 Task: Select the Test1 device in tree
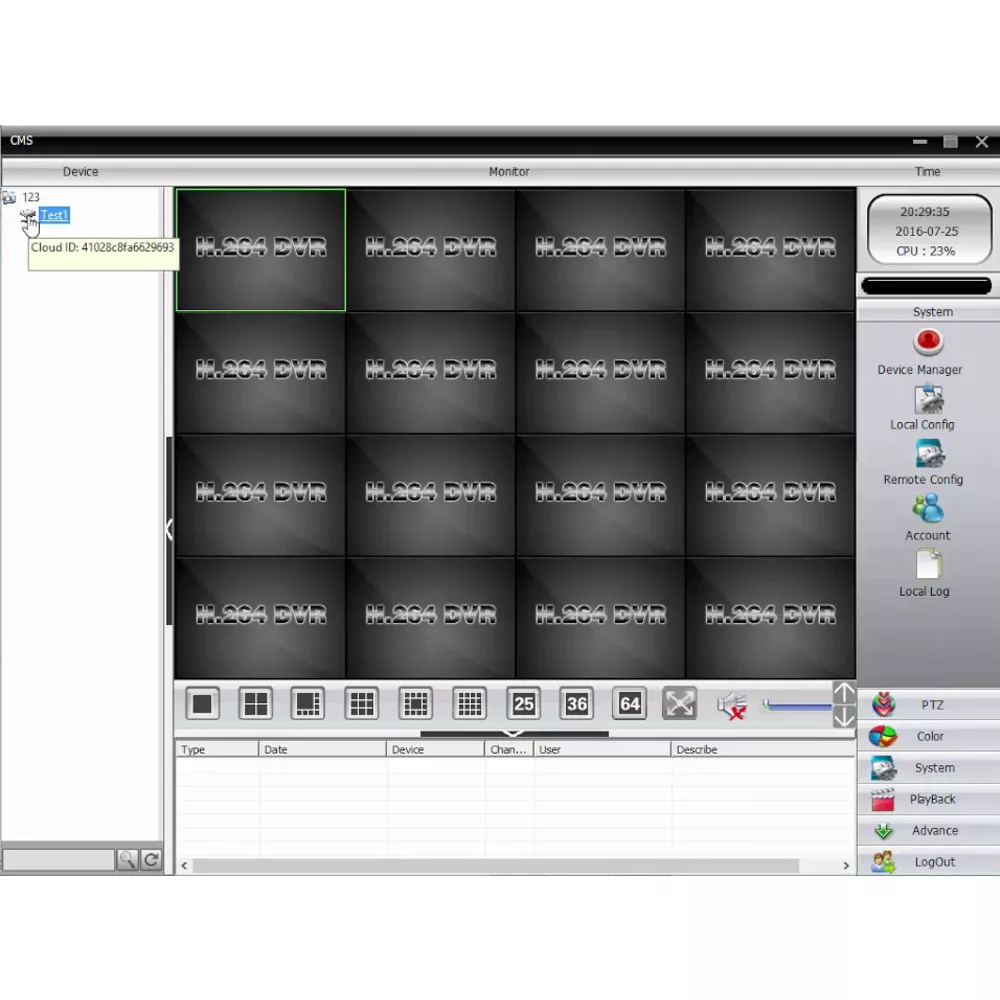pyautogui.click(x=54, y=215)
